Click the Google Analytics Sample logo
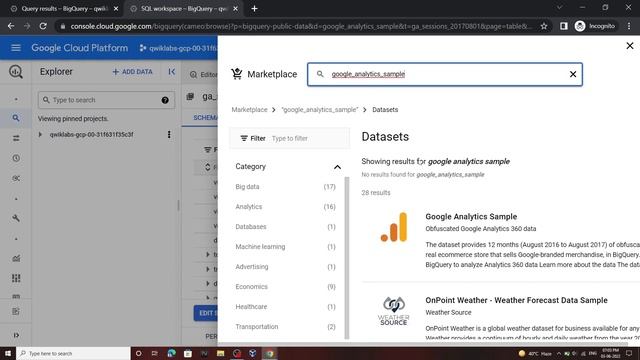Image resolution: width=640 pixels, height=360 pixels. (394, 227)
